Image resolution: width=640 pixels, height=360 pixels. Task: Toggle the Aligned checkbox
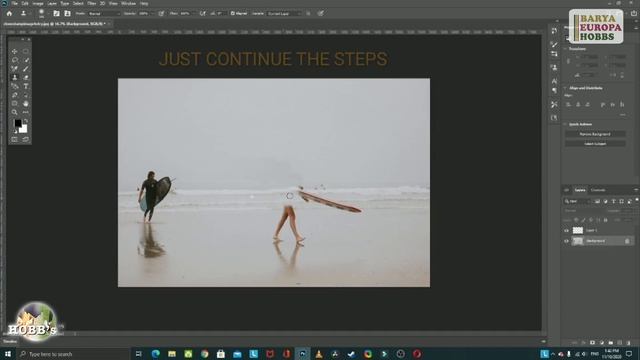(x=233, y=13)
